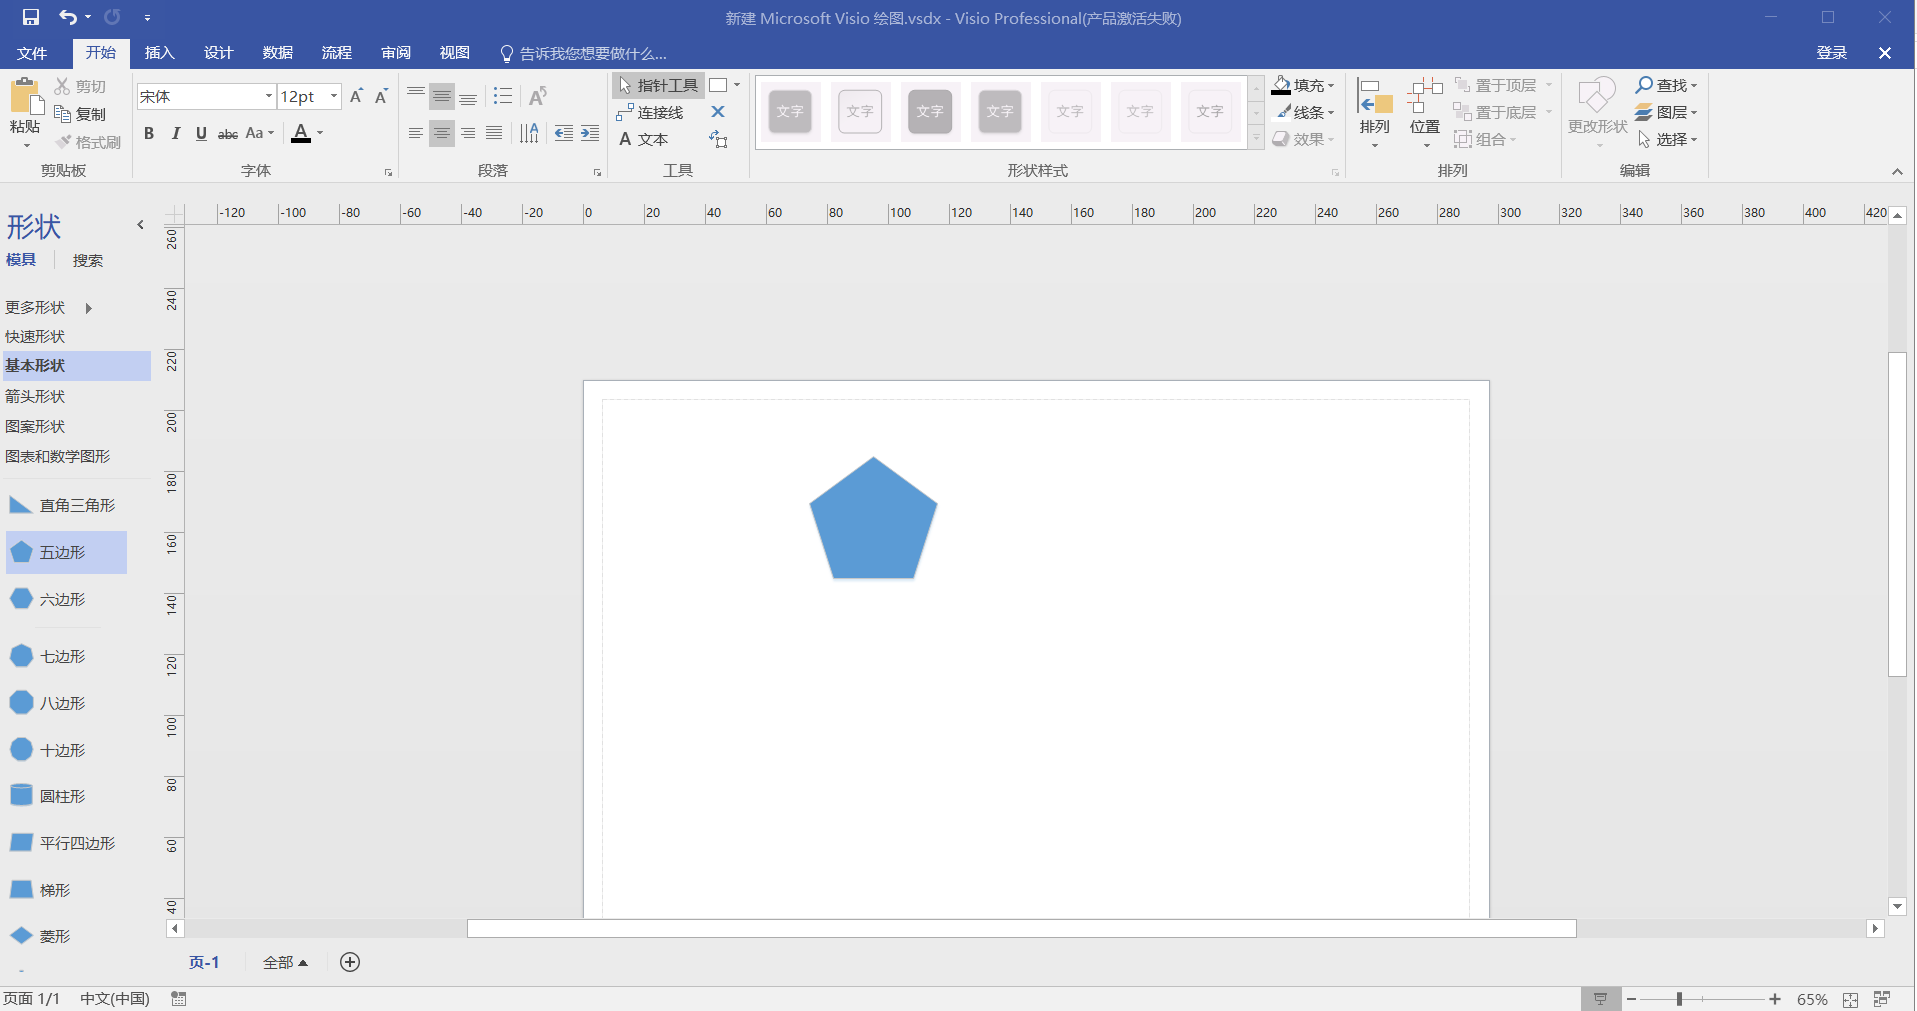Switch to the Design (设计) tab
The image size is (1917, 1011).
click(218, 53)
